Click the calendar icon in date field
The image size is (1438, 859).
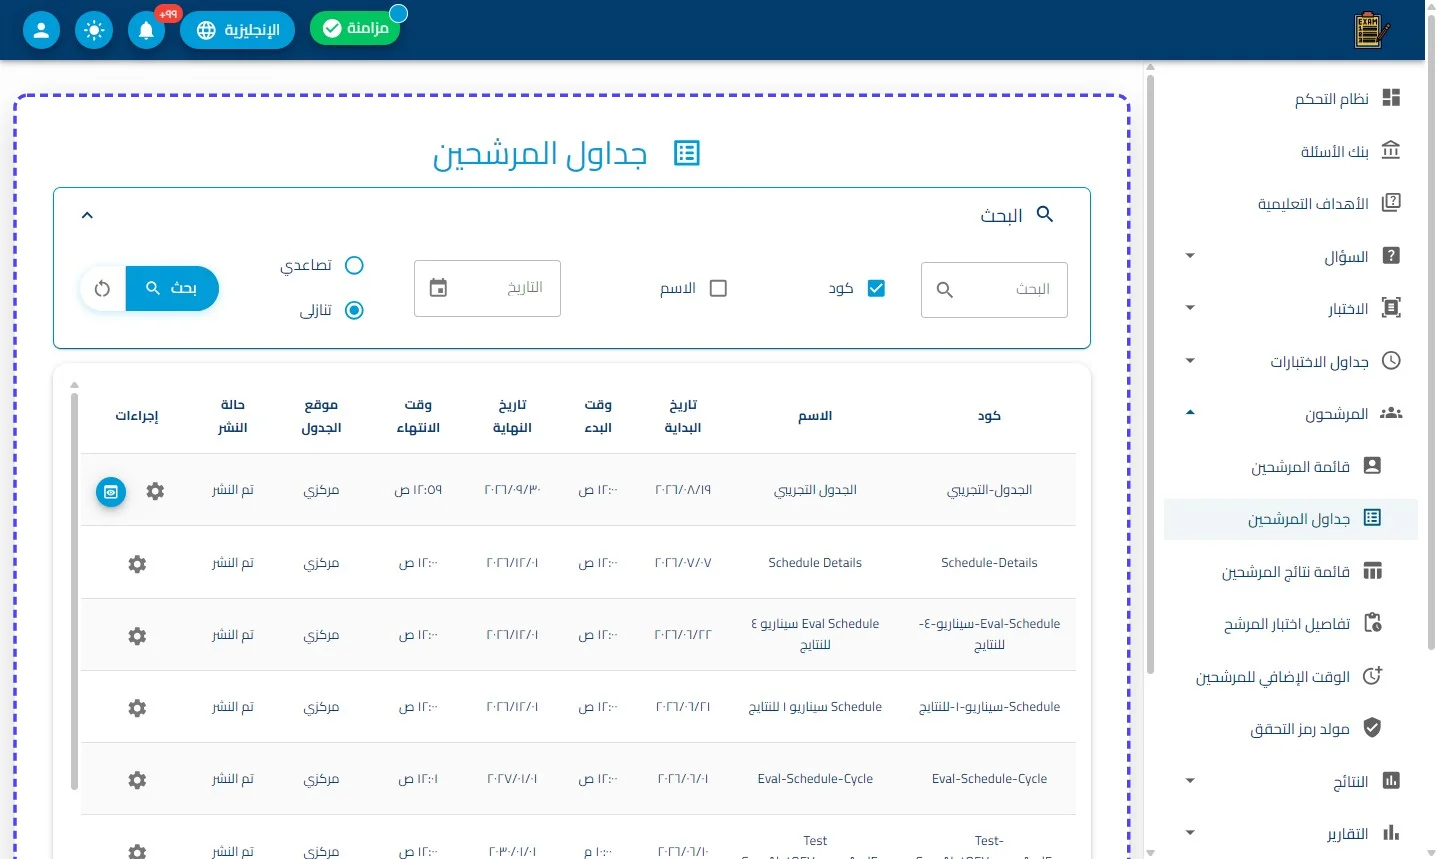click(438, 288)
